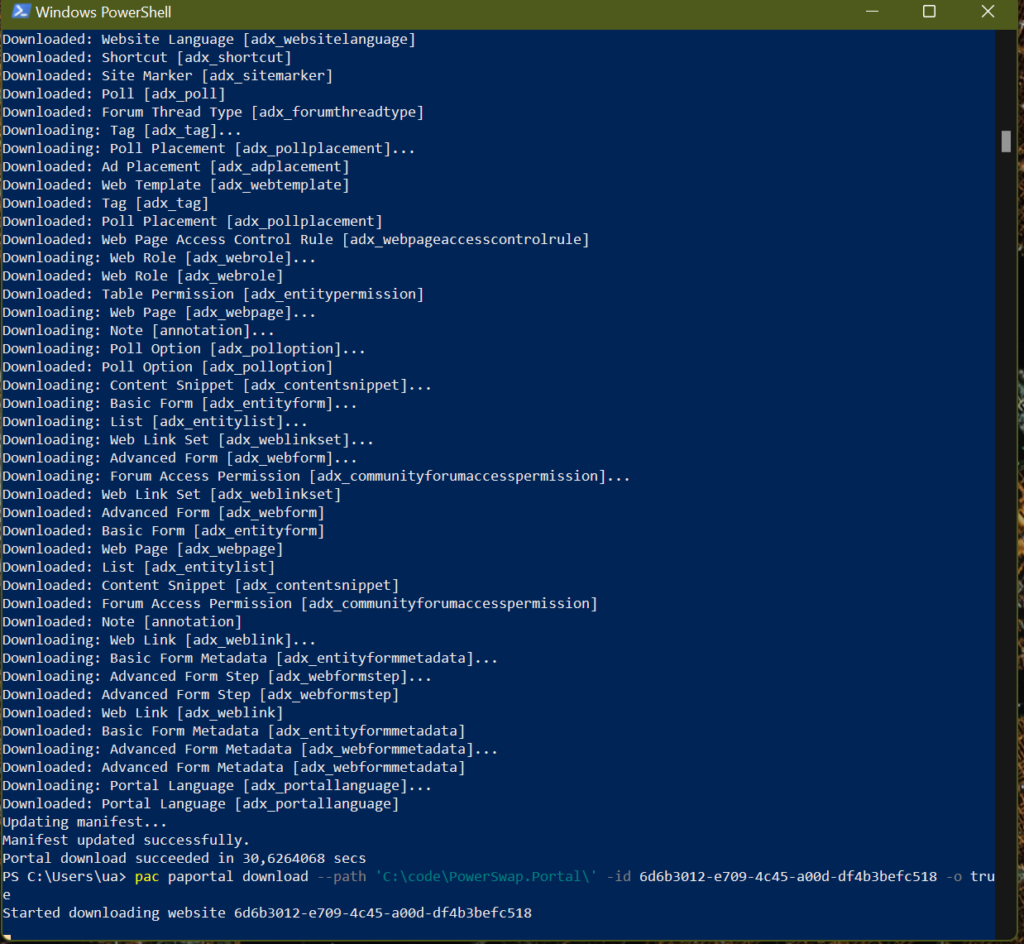Pick the 'Downloading: Forum Access Permission' line
The width and height of the screenshot is (1024, 944).
(x=317, y=477)
